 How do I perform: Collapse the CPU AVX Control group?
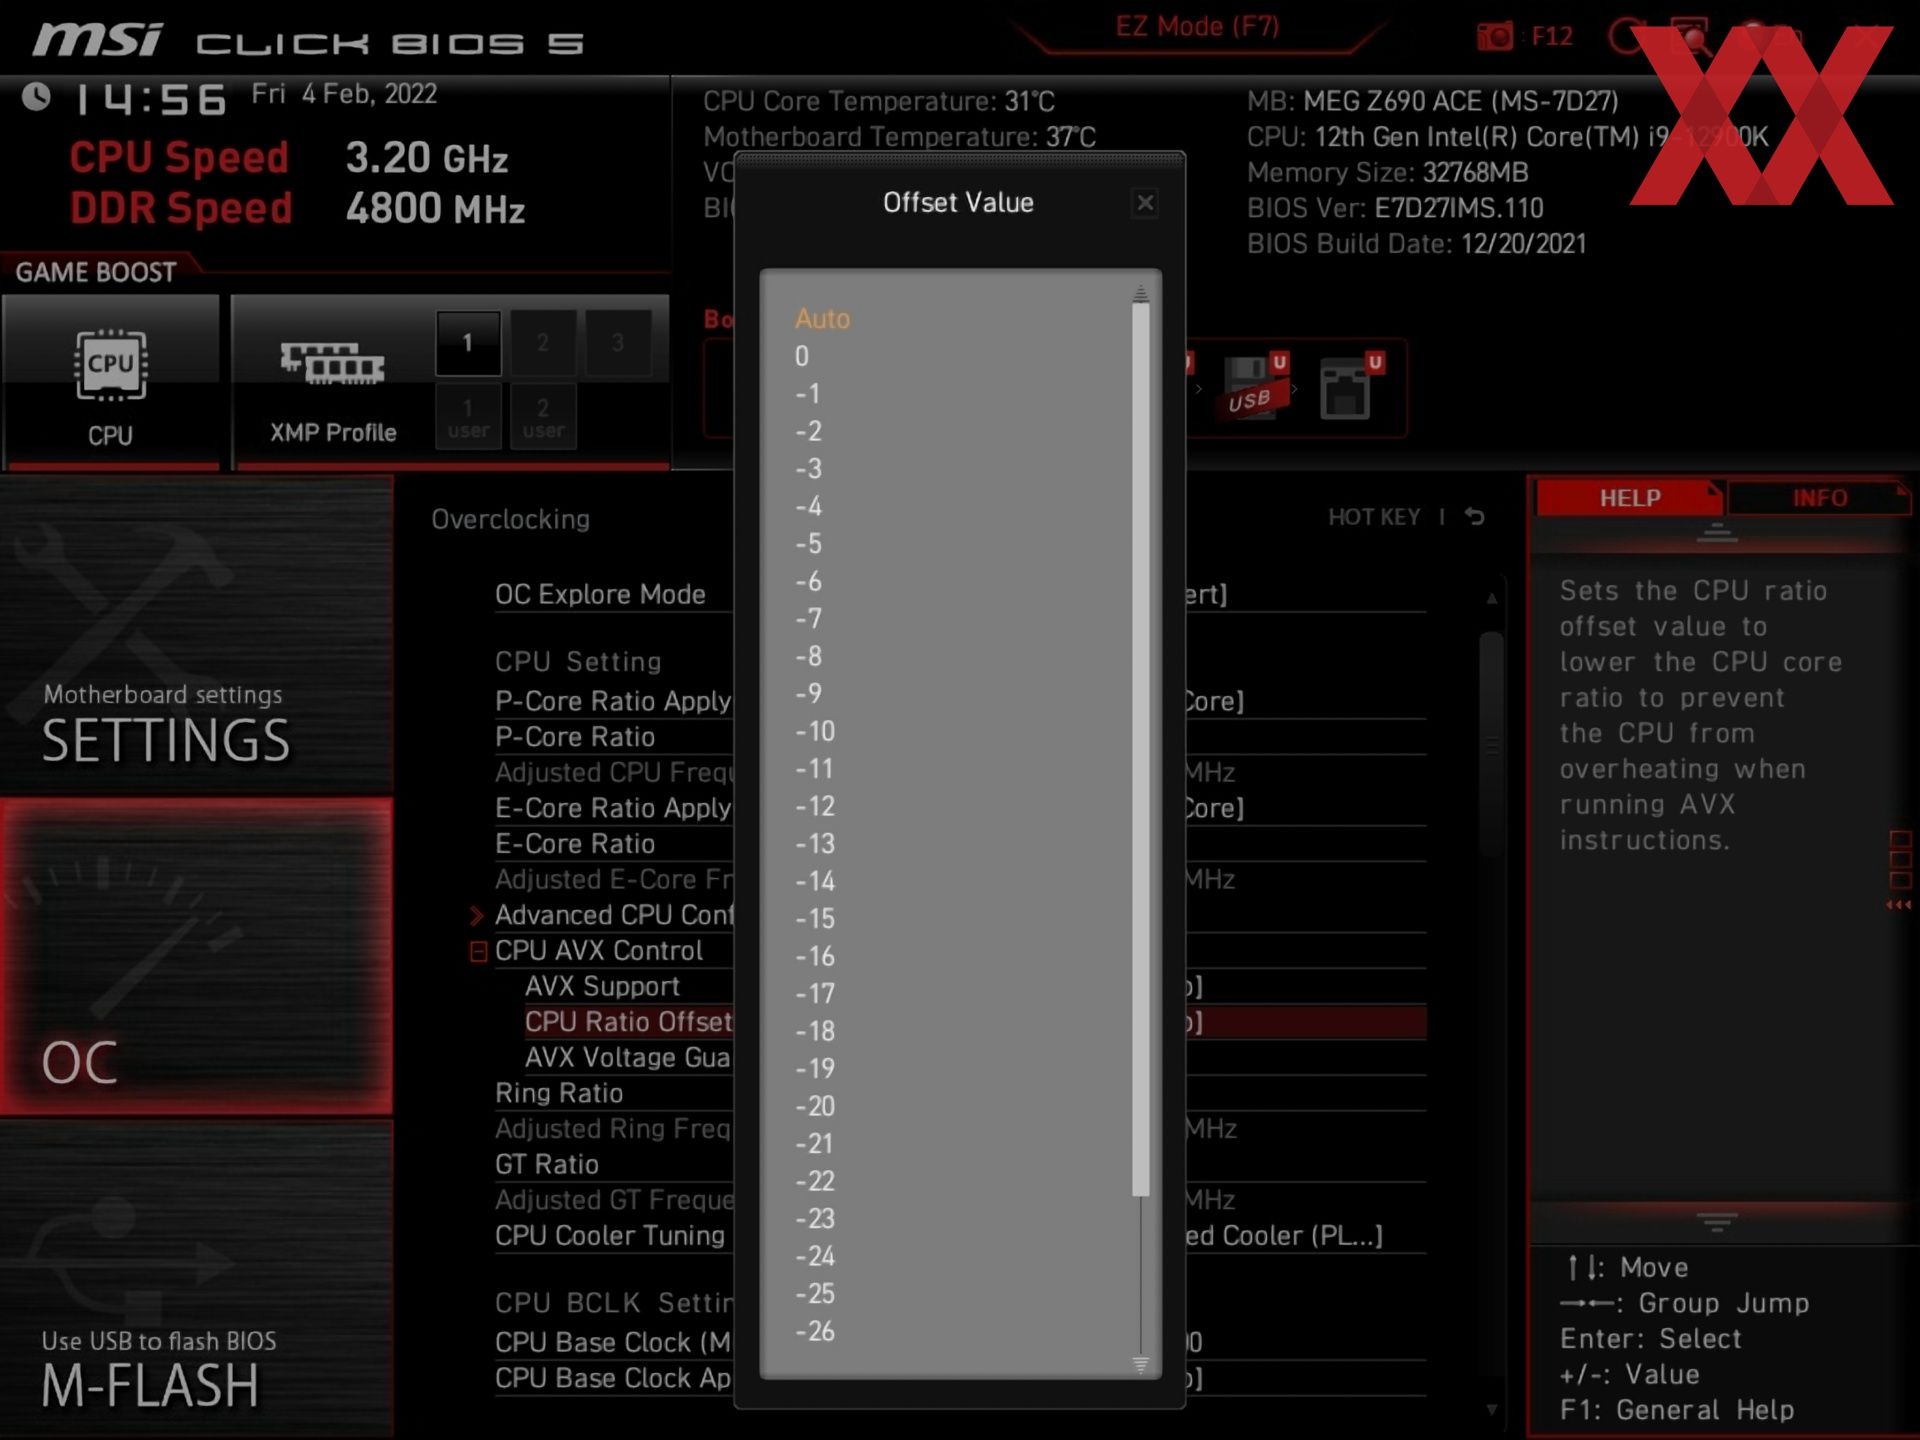coord(478,951)
